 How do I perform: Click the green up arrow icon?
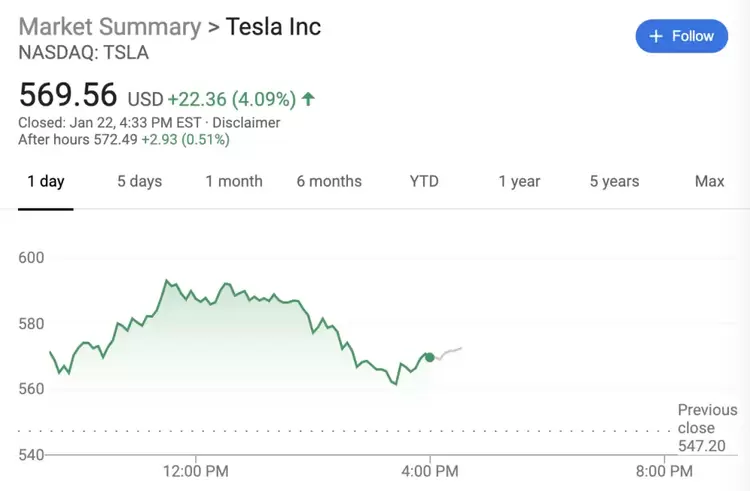tap(309, 99)
